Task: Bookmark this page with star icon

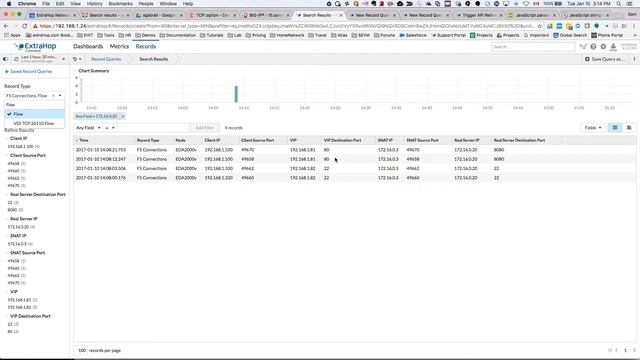Action: click(540, 26)
